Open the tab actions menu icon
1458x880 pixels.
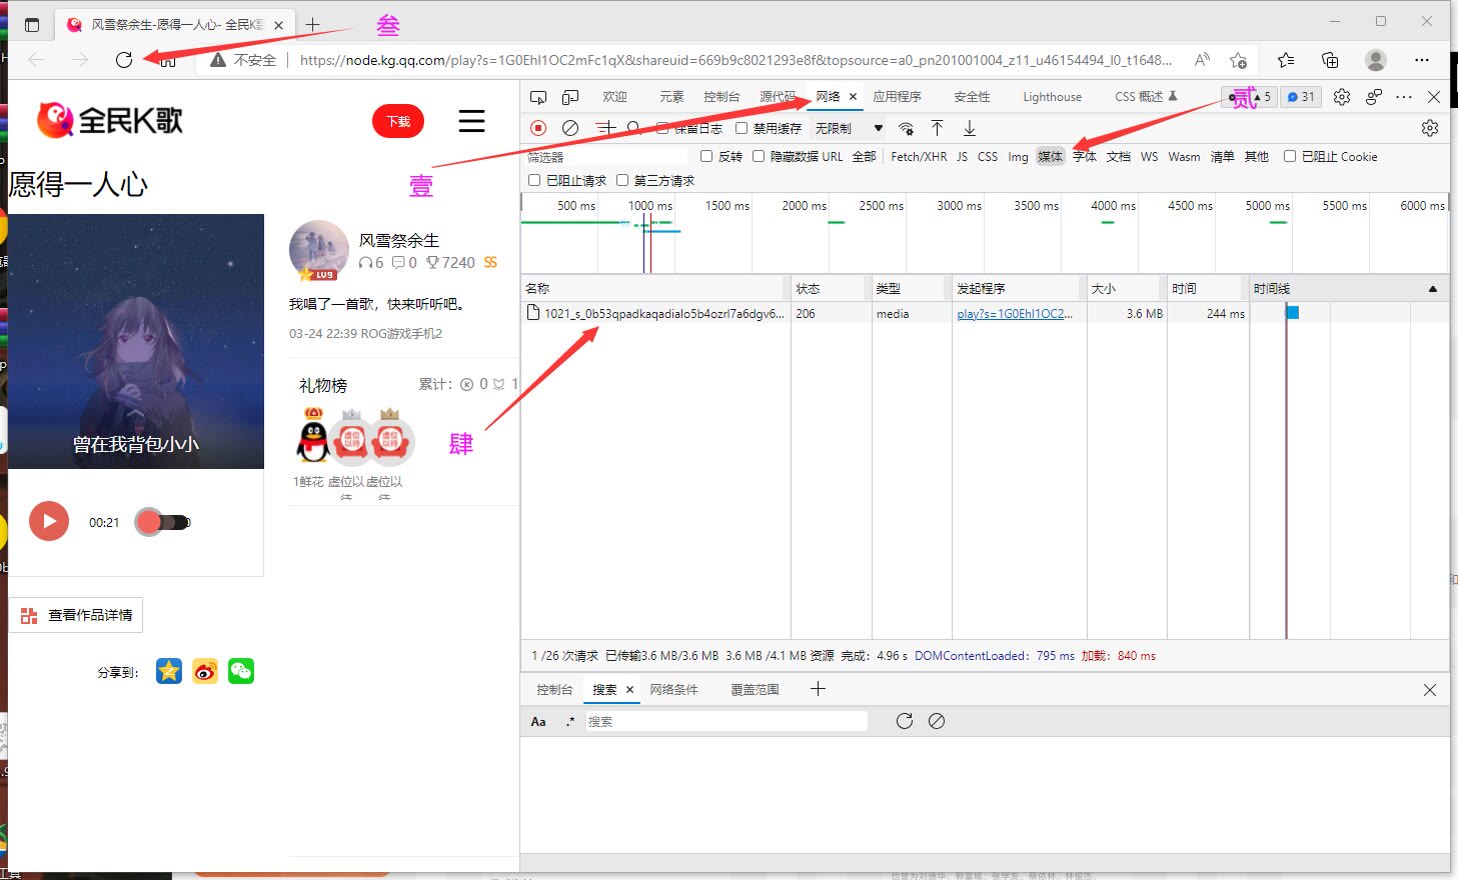pyautogui.click(x=32, y=25)
